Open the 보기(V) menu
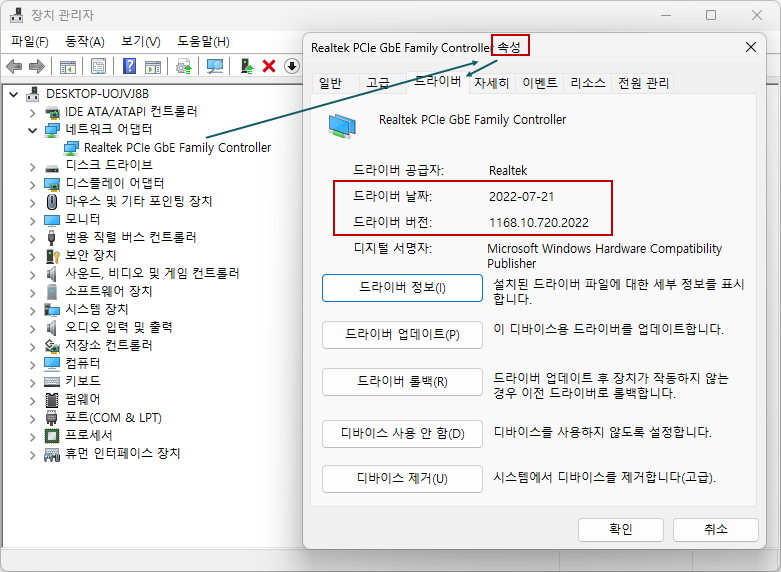 (x=140, y=41)
